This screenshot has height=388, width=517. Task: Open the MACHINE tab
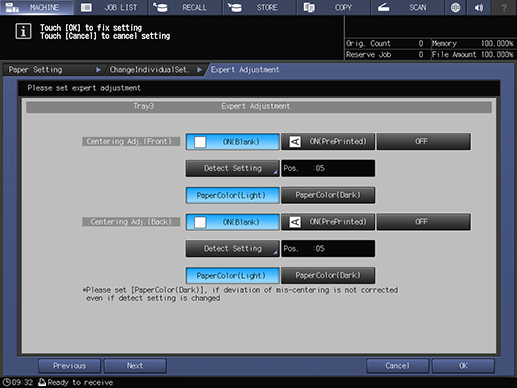[37, 7]
